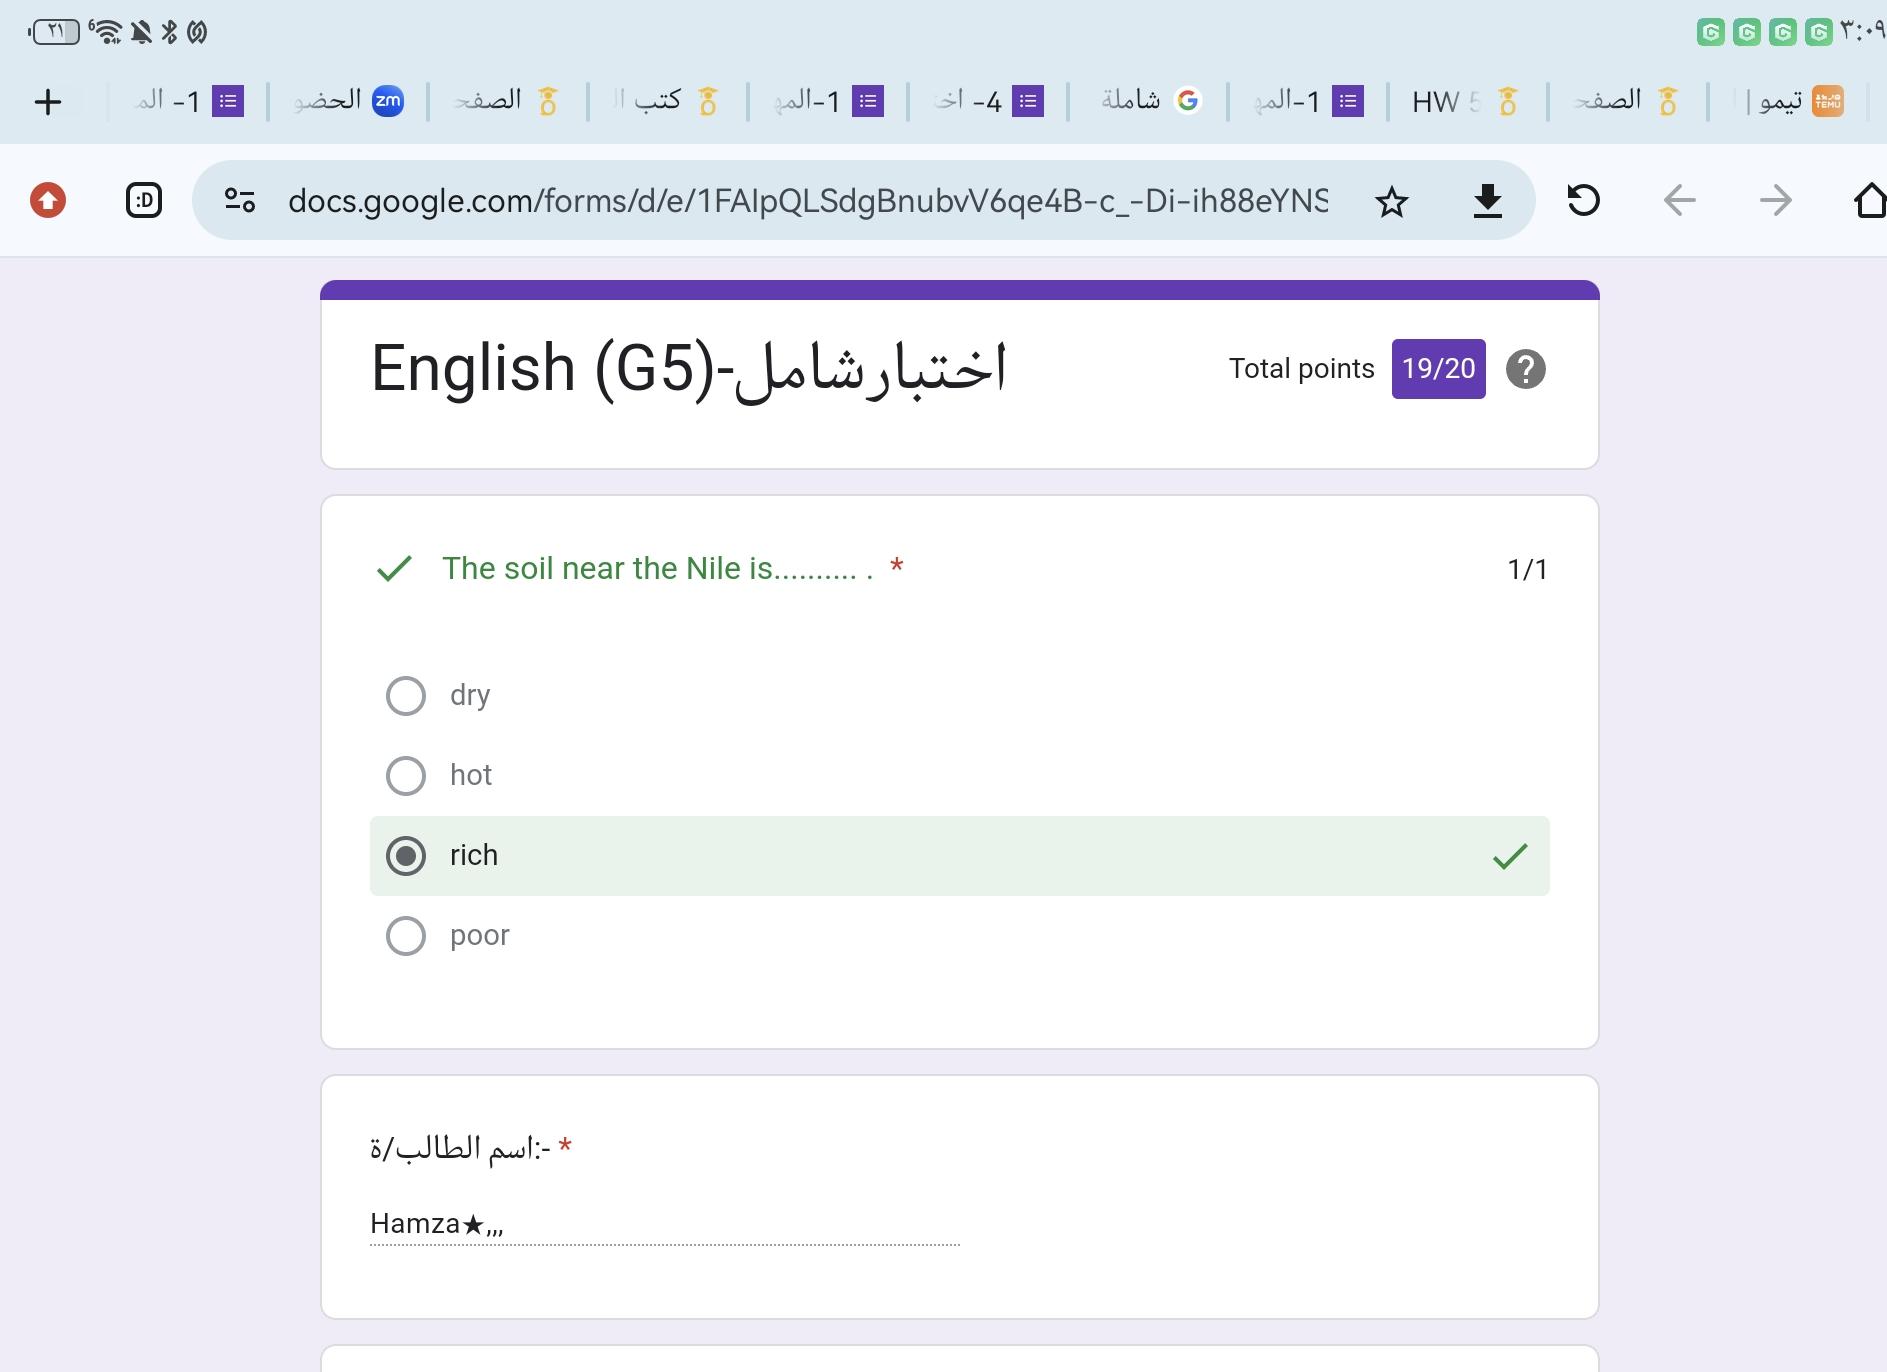Click the student name field showing Hamza
This screenshot has height=1372, width=1887.
click(664, 1224)
